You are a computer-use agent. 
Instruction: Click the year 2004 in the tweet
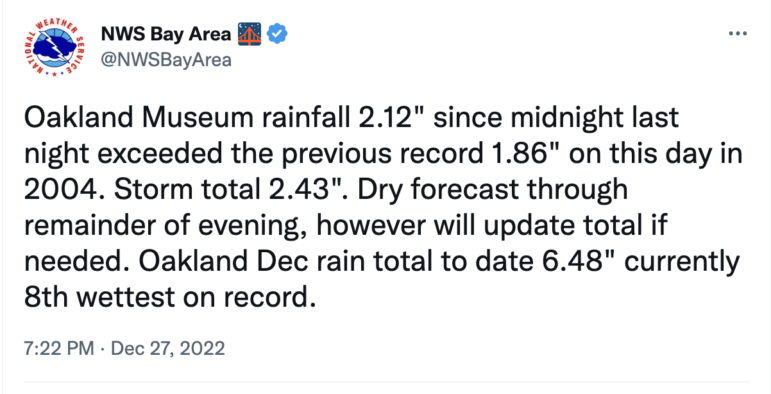pos(56,190)
